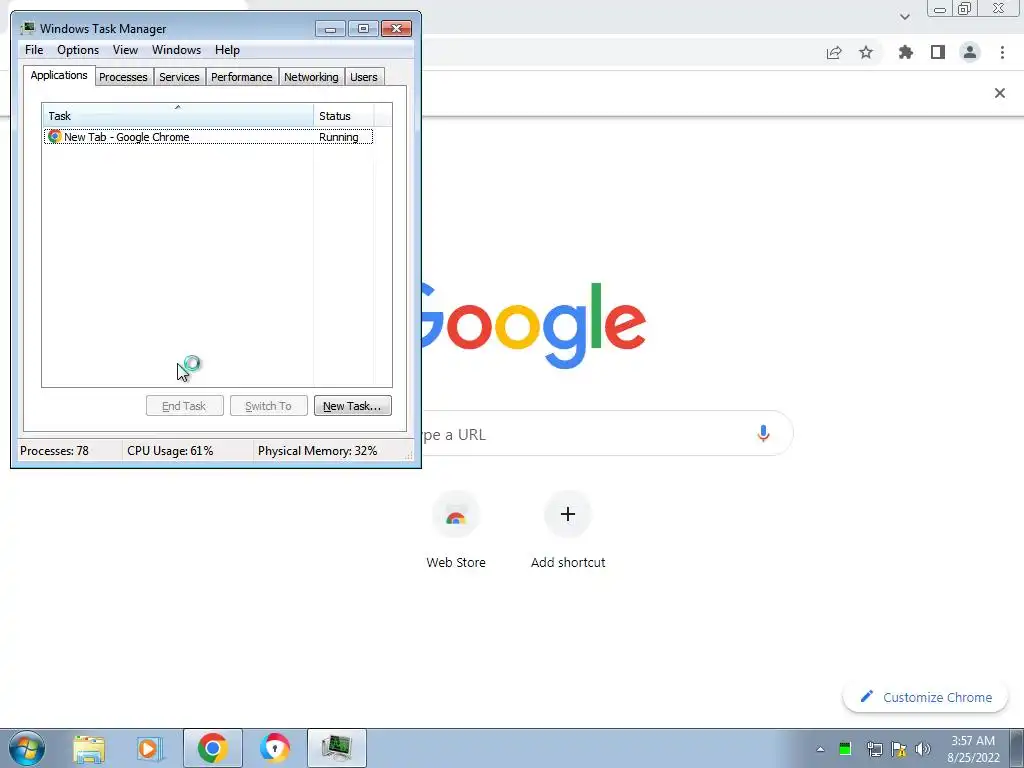Click the Action Center flag tray icon
Image resolution: width=1024 pixels, height=768 pixels.
click(x=899, y=749)
